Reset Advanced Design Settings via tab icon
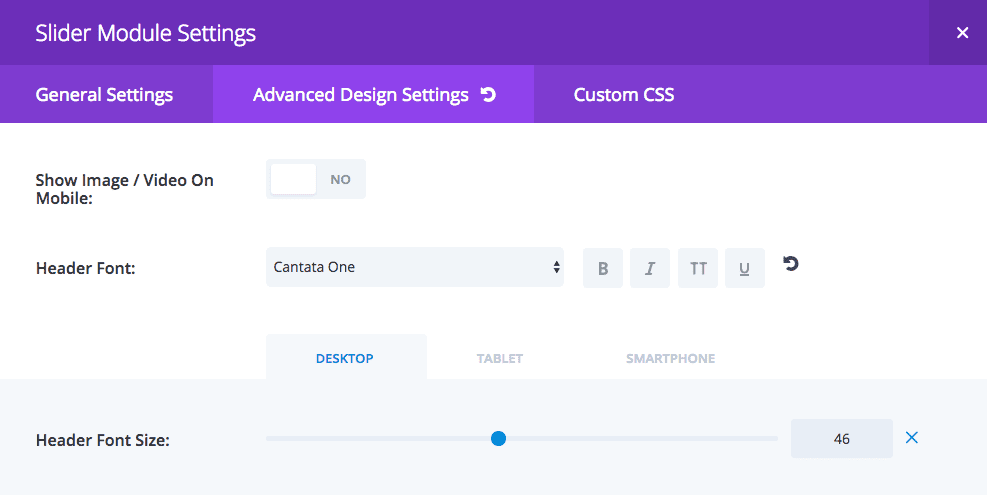987x495 pixels. tap(488, 95)
